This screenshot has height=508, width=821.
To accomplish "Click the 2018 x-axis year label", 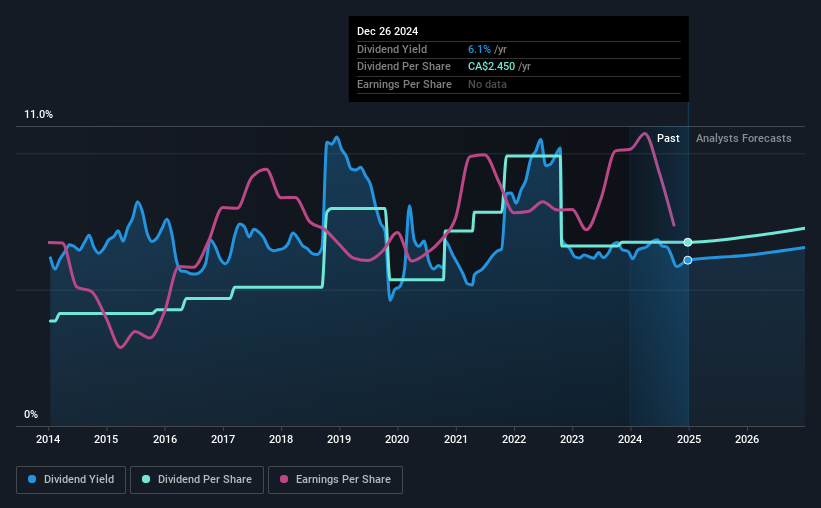I will 281,439.
